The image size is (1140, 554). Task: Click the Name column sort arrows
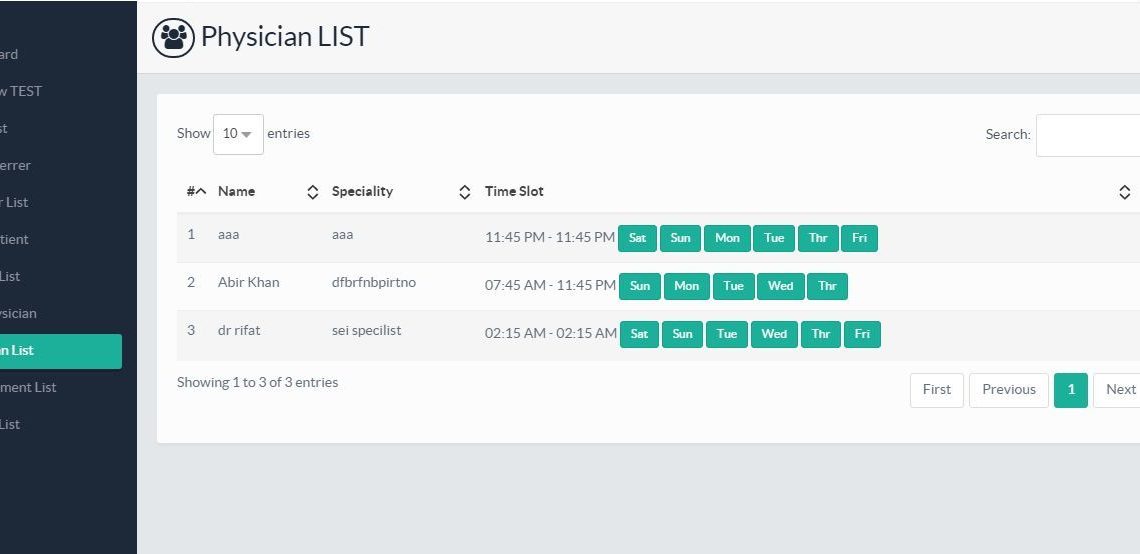313,192
